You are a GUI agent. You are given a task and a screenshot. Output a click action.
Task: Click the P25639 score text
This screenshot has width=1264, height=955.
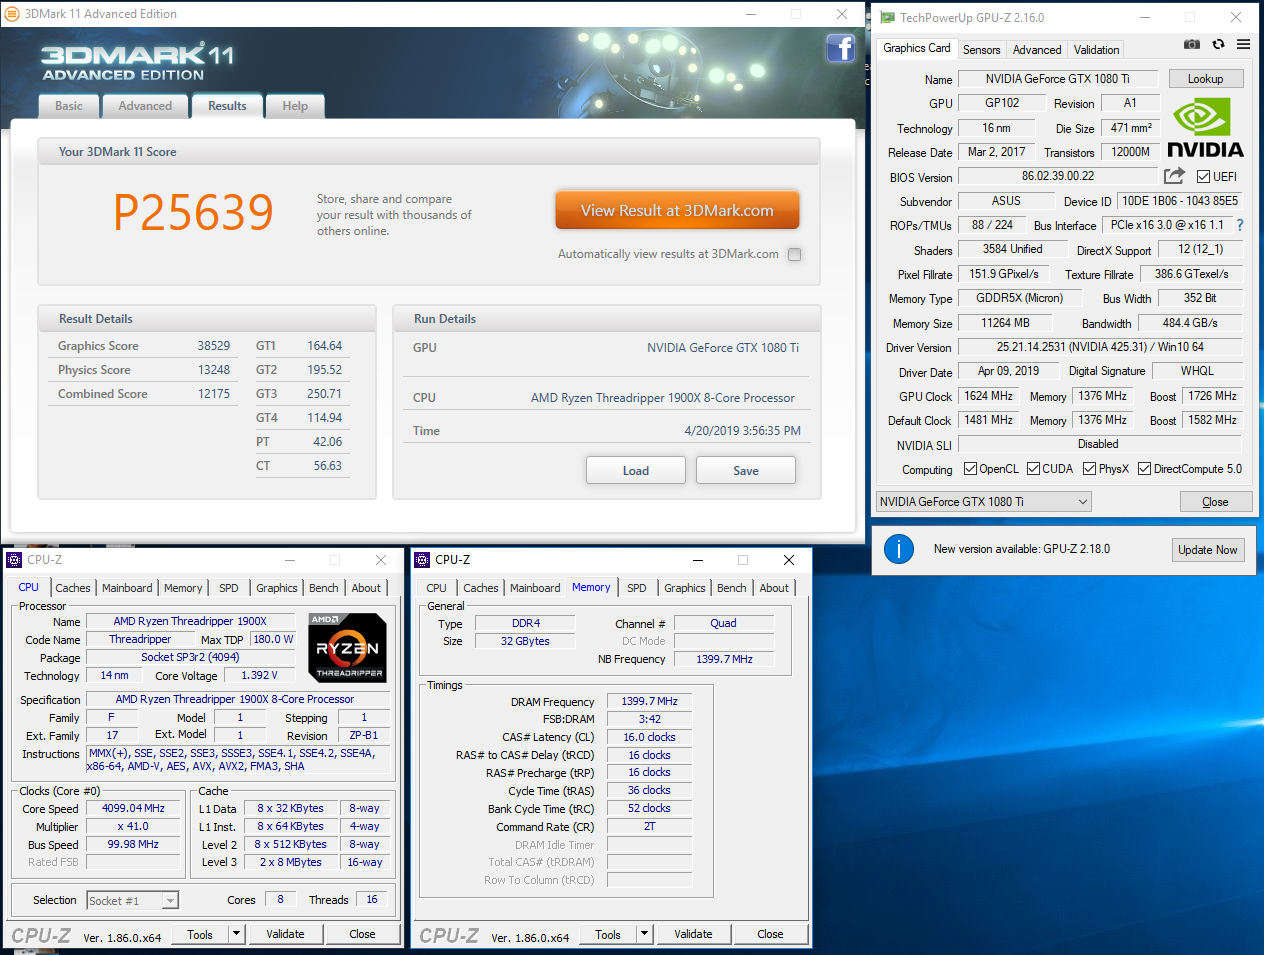pyautogui.click(x=193, y=212)
